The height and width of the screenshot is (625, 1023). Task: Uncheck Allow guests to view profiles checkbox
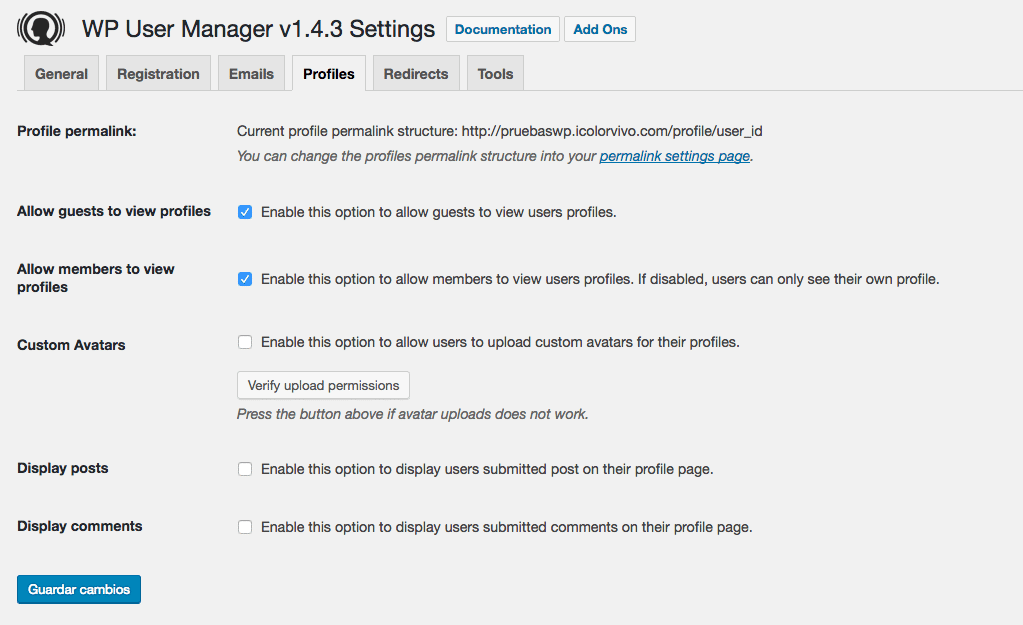point(245,212)
